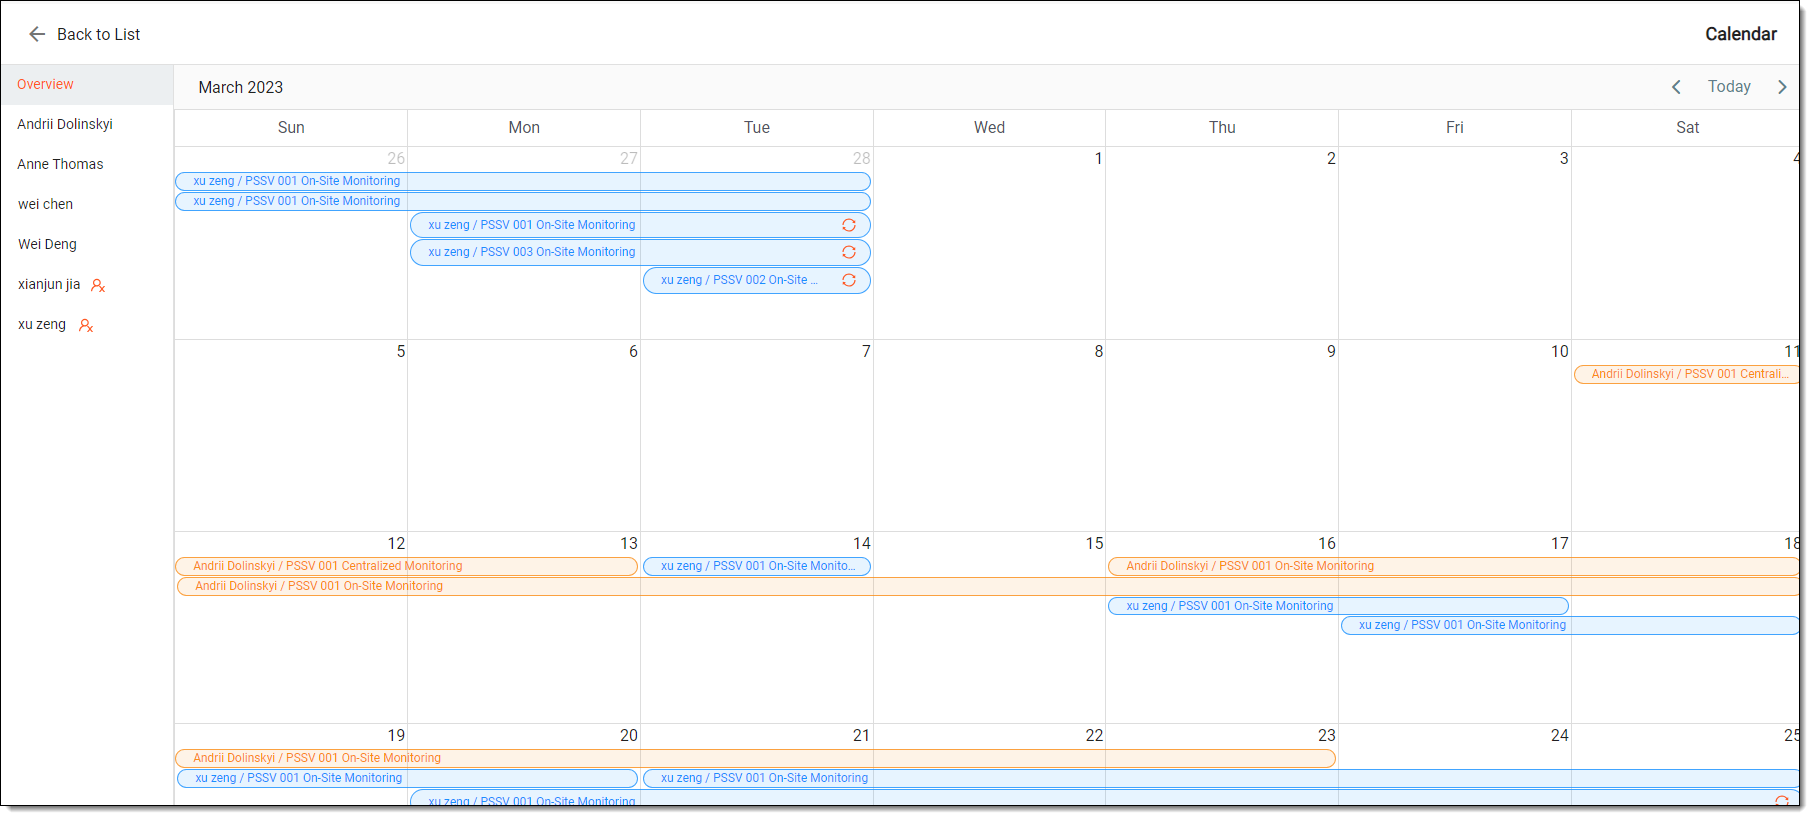Click recurring icon on PSSV 003 event
Viewport: 1812px width, 818px height.
click(849, 252)
